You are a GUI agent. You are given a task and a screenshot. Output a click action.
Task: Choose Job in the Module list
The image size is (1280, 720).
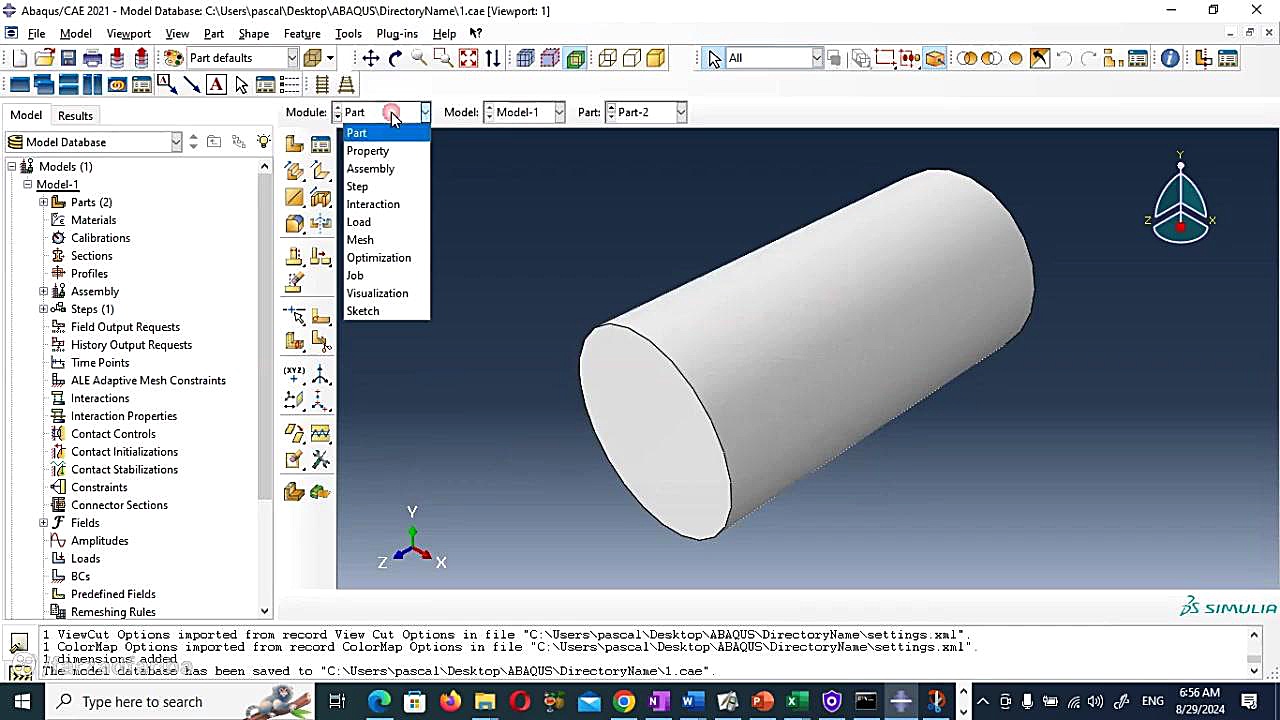[355, 276]
